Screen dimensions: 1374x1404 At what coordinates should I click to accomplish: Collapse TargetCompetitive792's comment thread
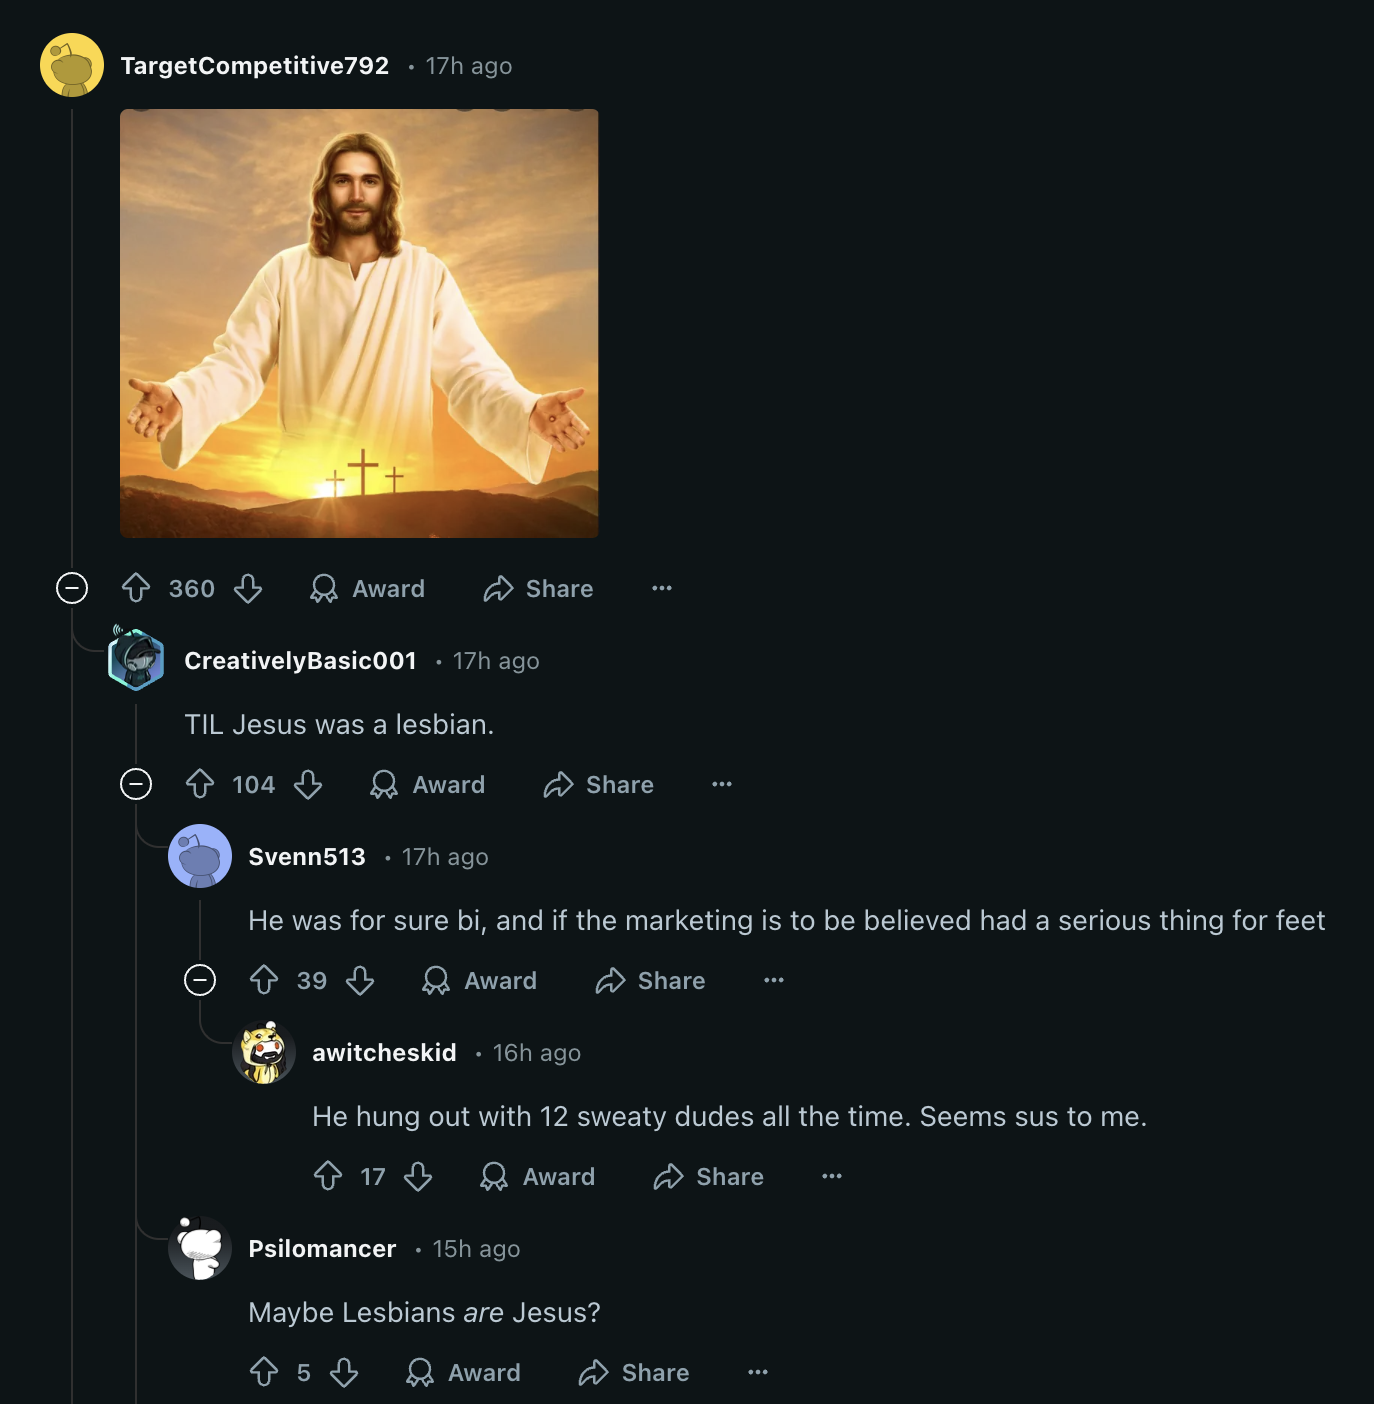tap(72, 588)
